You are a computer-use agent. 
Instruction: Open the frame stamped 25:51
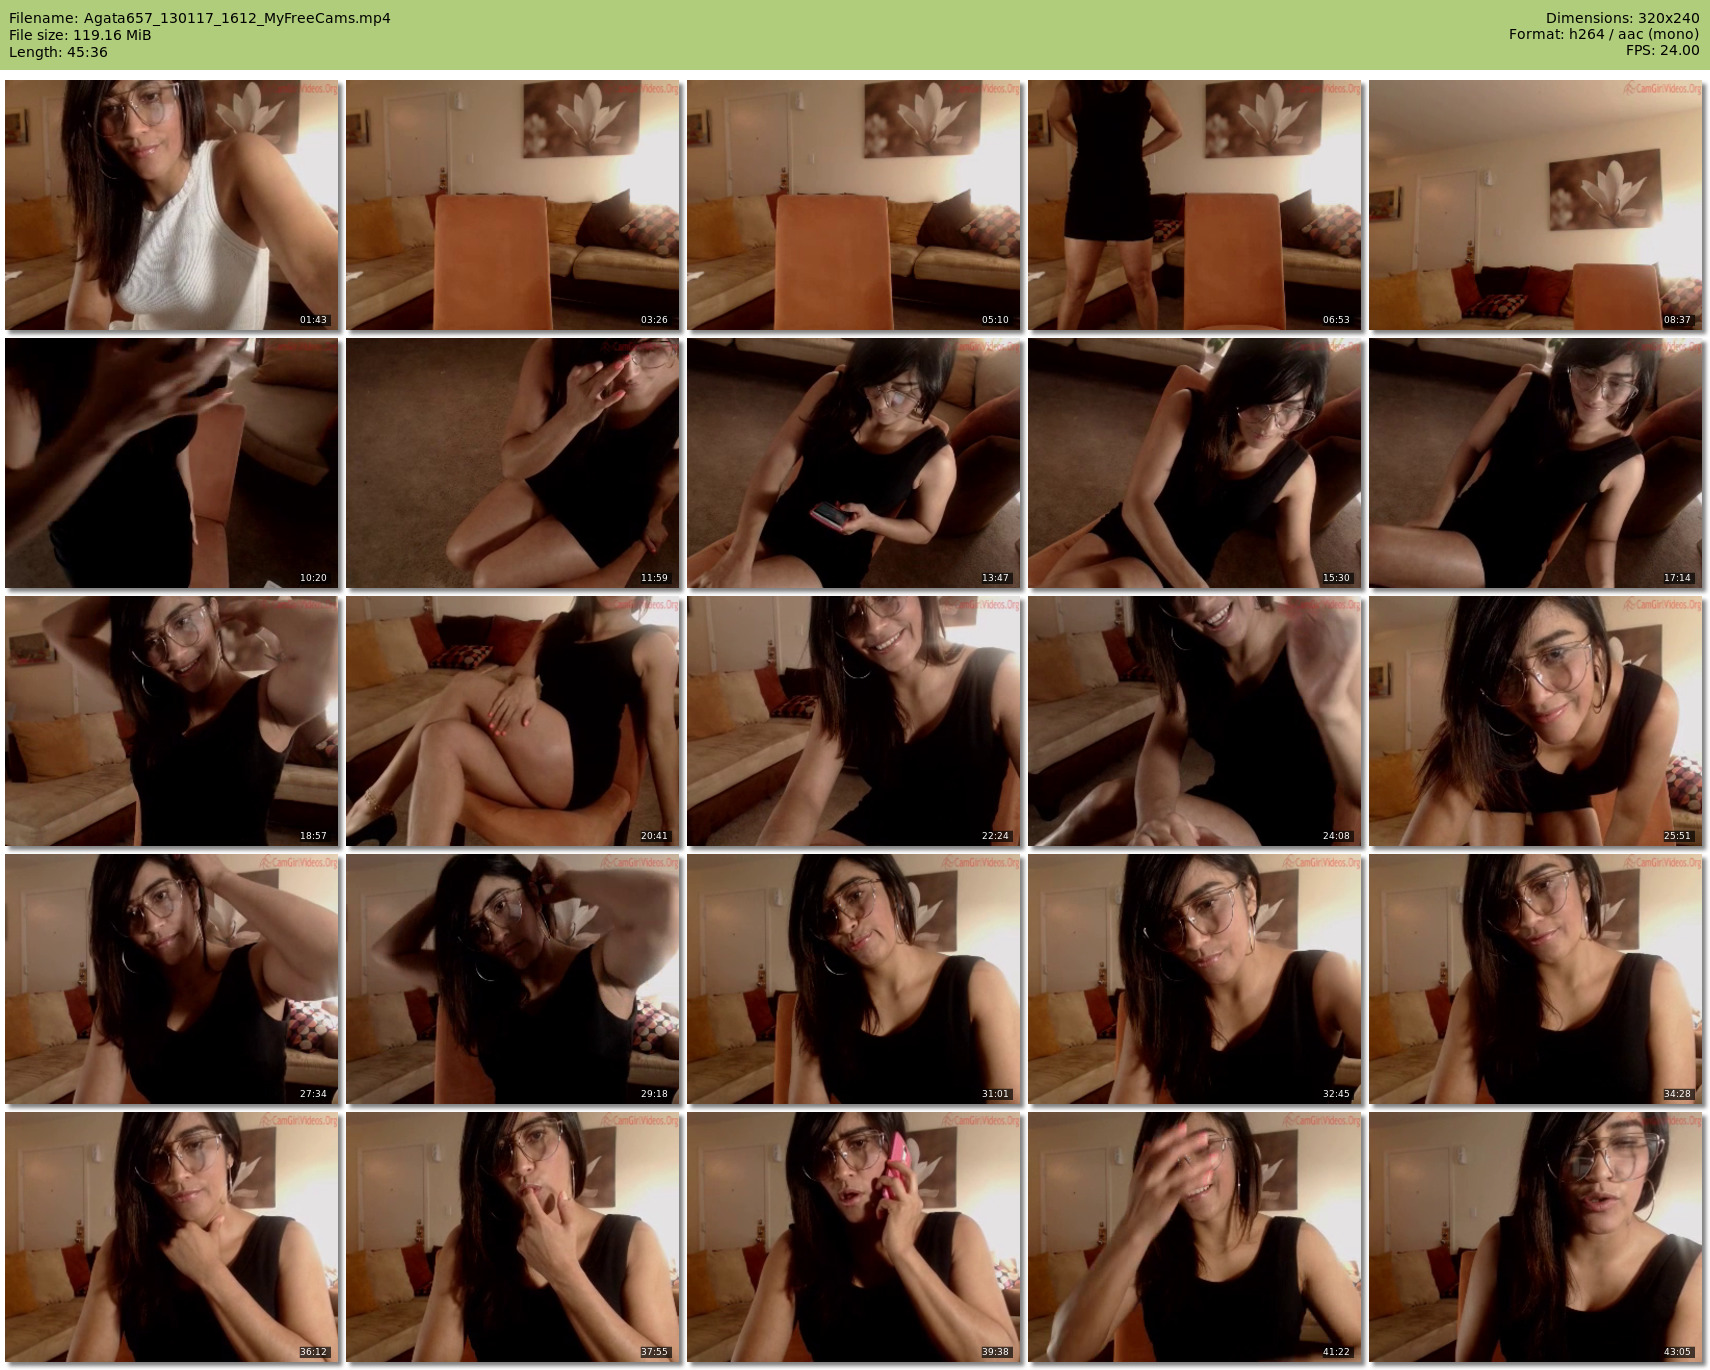click(x=1536, y=721)
